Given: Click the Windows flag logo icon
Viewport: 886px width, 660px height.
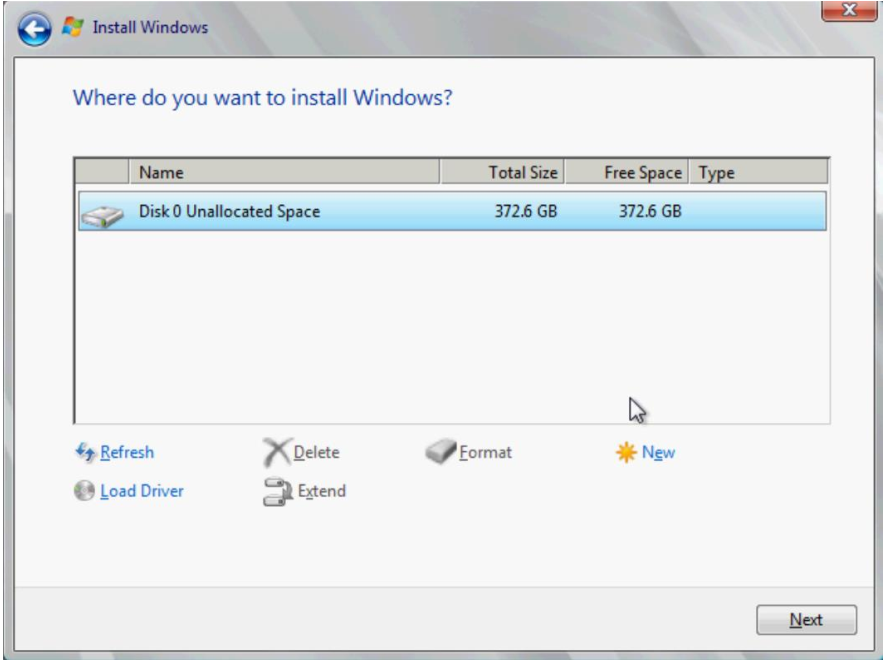Looking at the screenshot, I should coord(73,27).
